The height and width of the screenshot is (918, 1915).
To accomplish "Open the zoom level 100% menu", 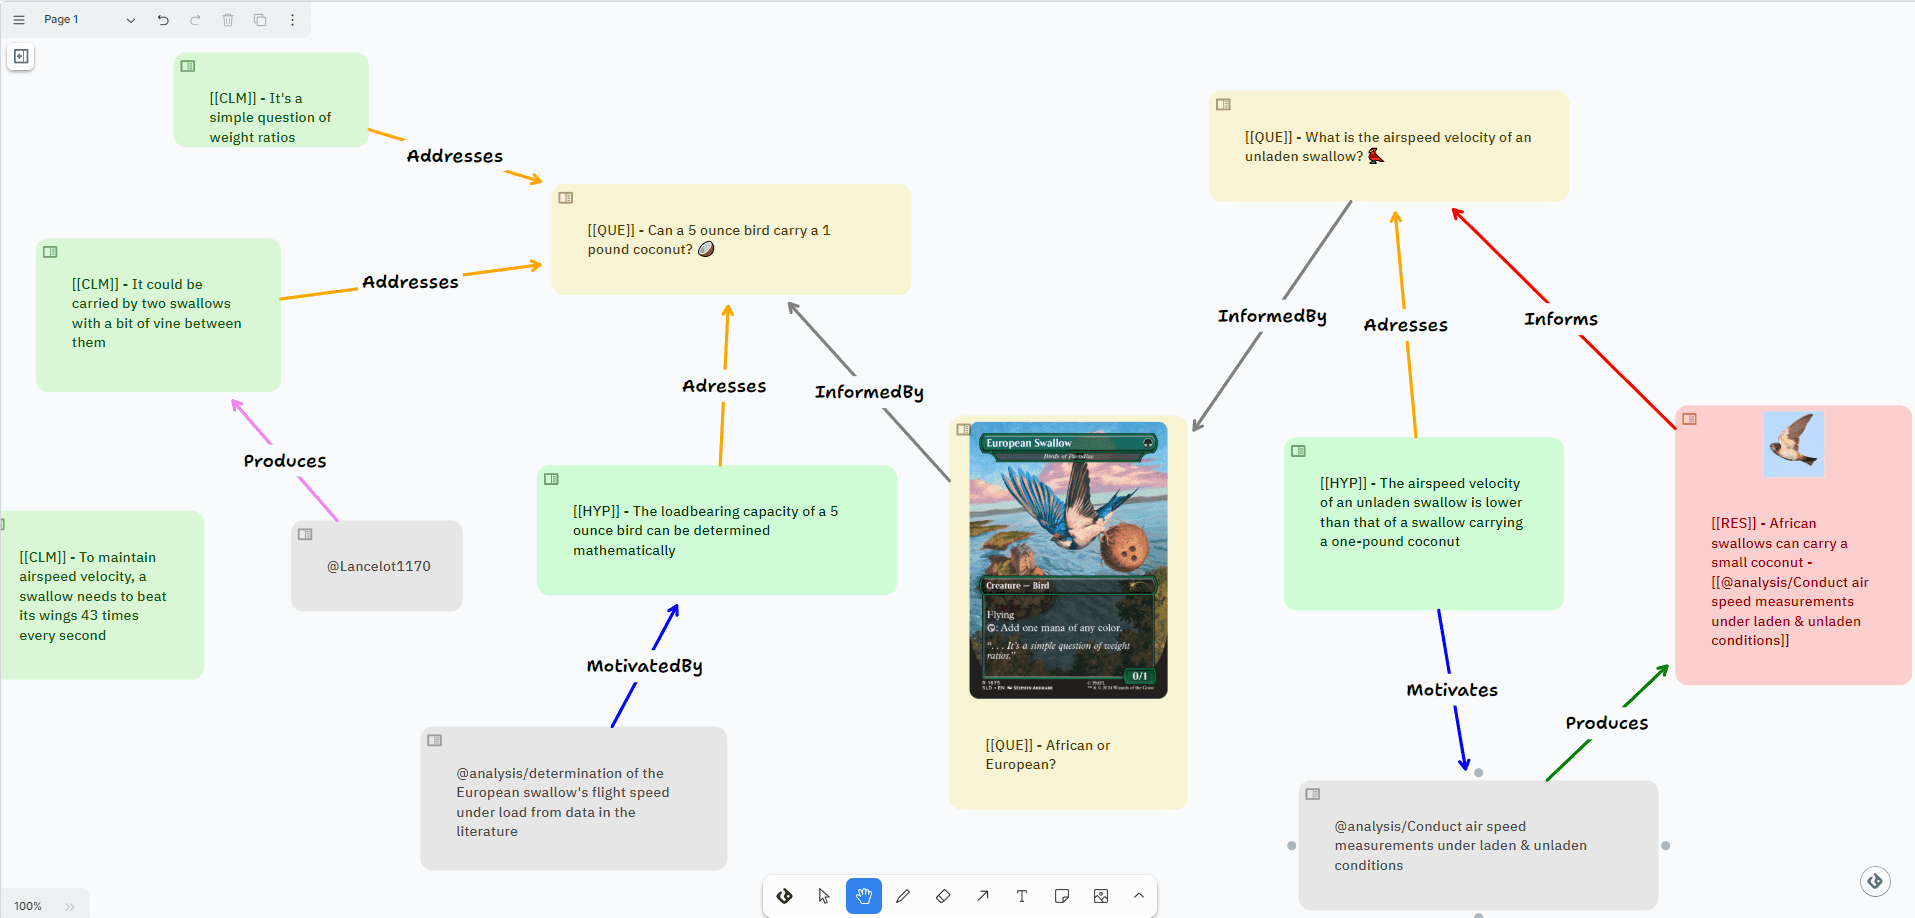I will click(x=28, y=906).
